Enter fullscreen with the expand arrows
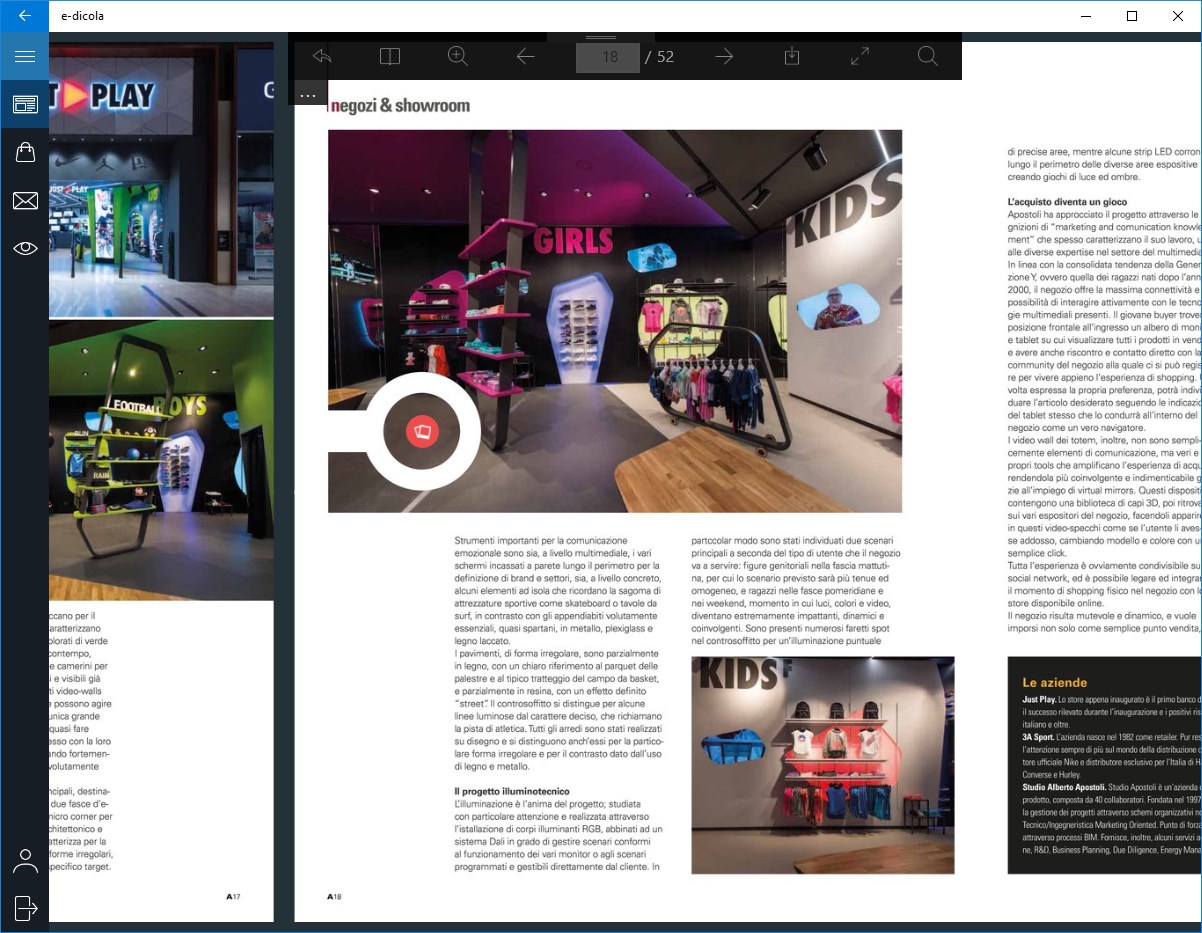The image size is (1202, 933). (x=860, y=57)
